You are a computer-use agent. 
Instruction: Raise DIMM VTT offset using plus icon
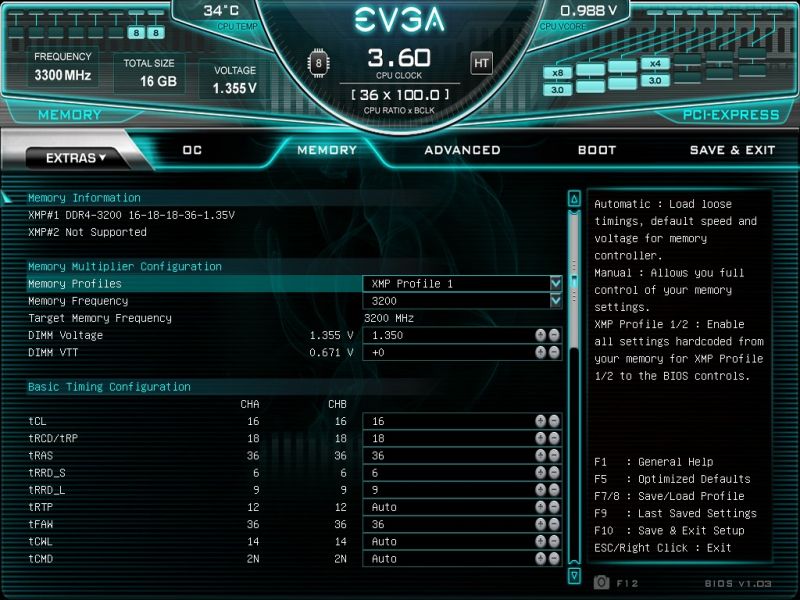(x=540, y=353)
